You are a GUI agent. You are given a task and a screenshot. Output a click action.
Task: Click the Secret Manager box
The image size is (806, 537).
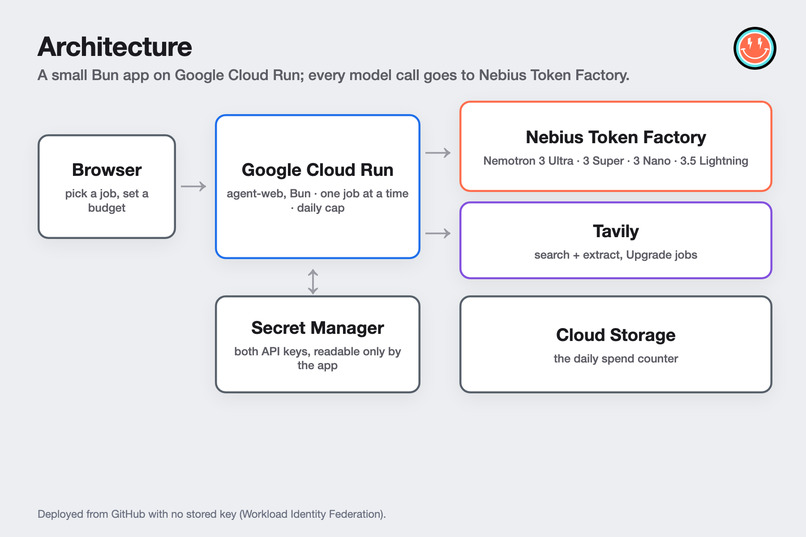click(x=318, y=344)
